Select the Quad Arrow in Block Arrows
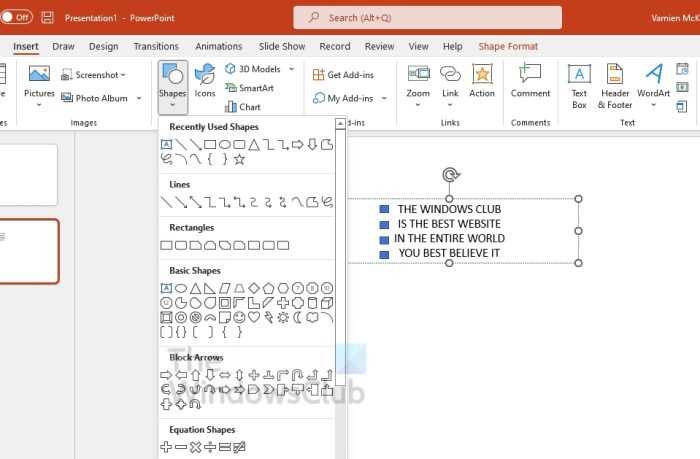 (x=254, y=375)
